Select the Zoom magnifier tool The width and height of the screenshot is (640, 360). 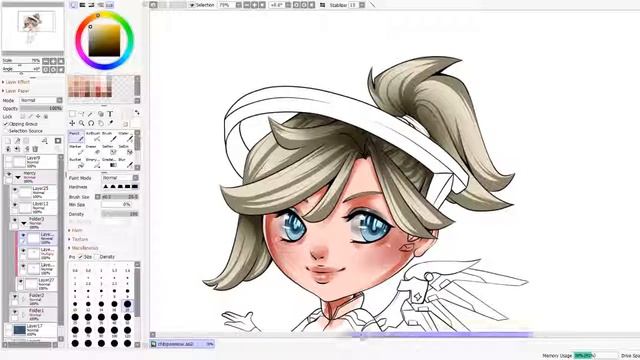(82, 123)
